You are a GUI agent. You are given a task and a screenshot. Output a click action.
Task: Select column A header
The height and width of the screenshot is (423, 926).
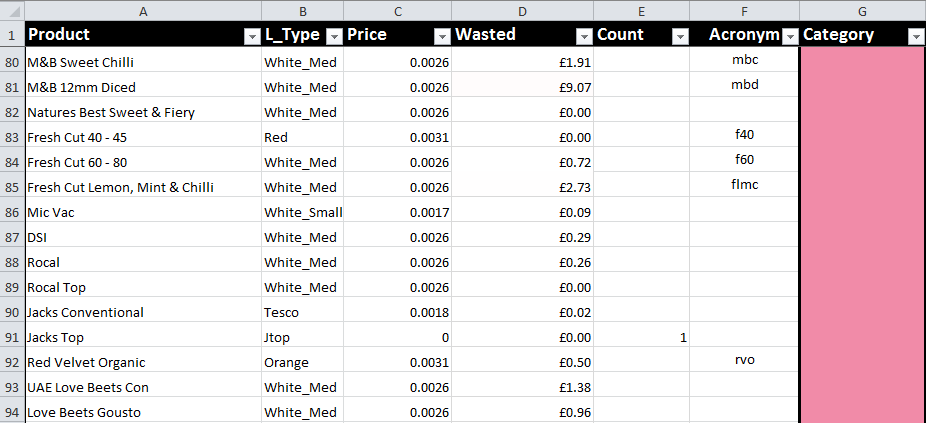(x=143, y=10)
